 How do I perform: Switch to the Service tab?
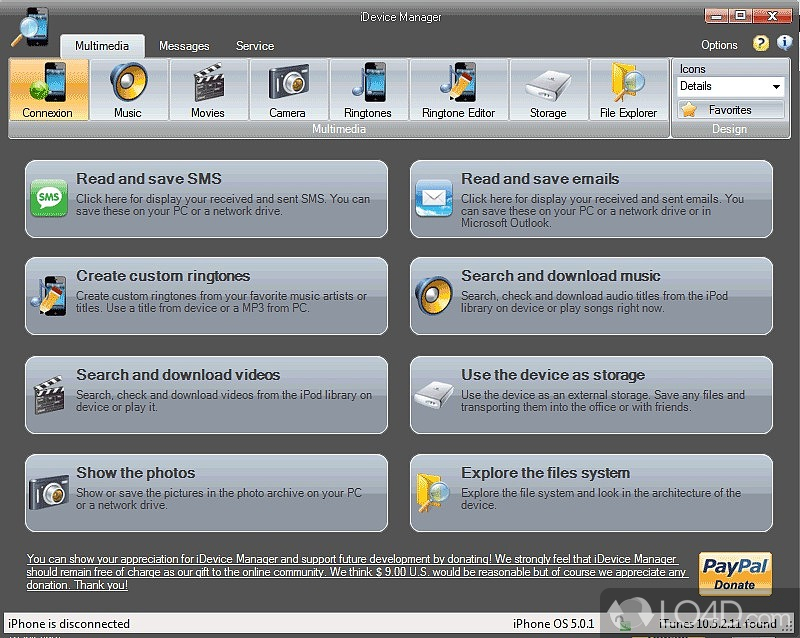click(255, 46)
